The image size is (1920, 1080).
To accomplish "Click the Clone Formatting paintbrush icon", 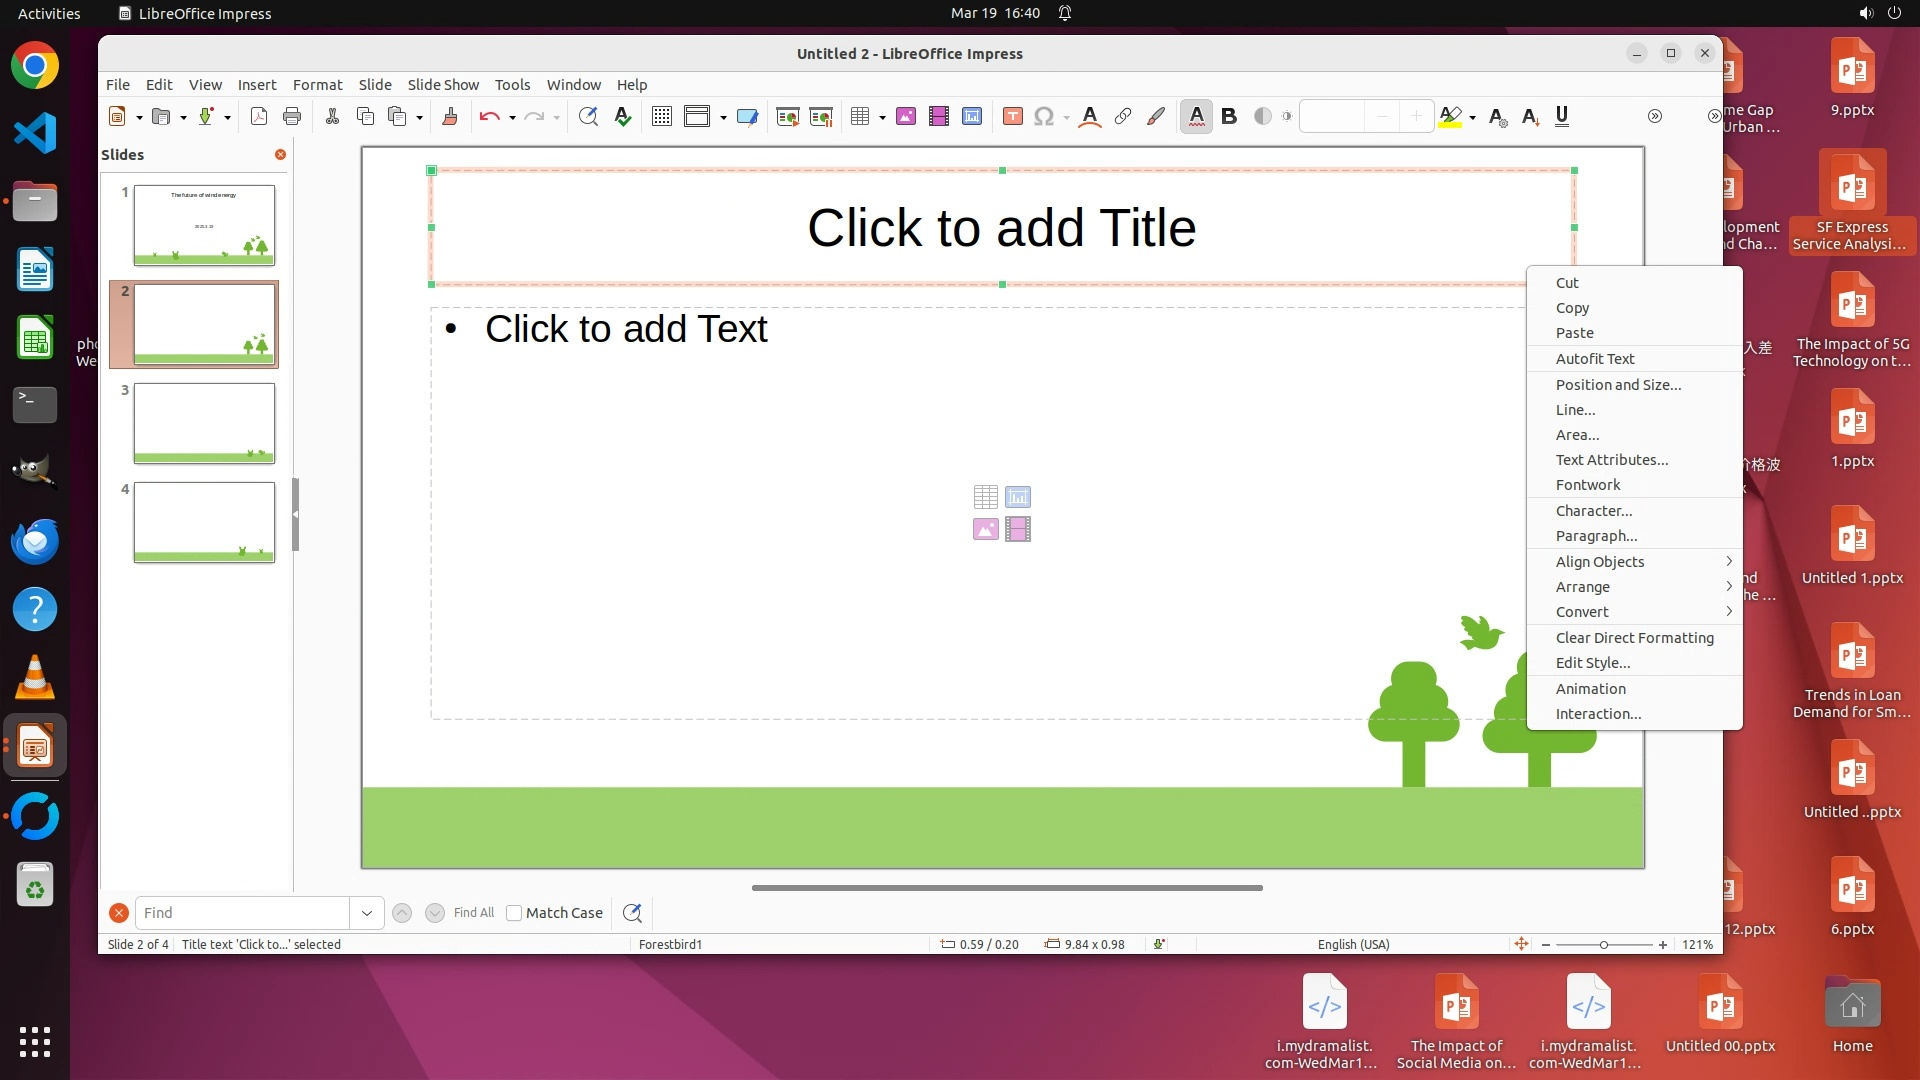I will click(449, 117).
